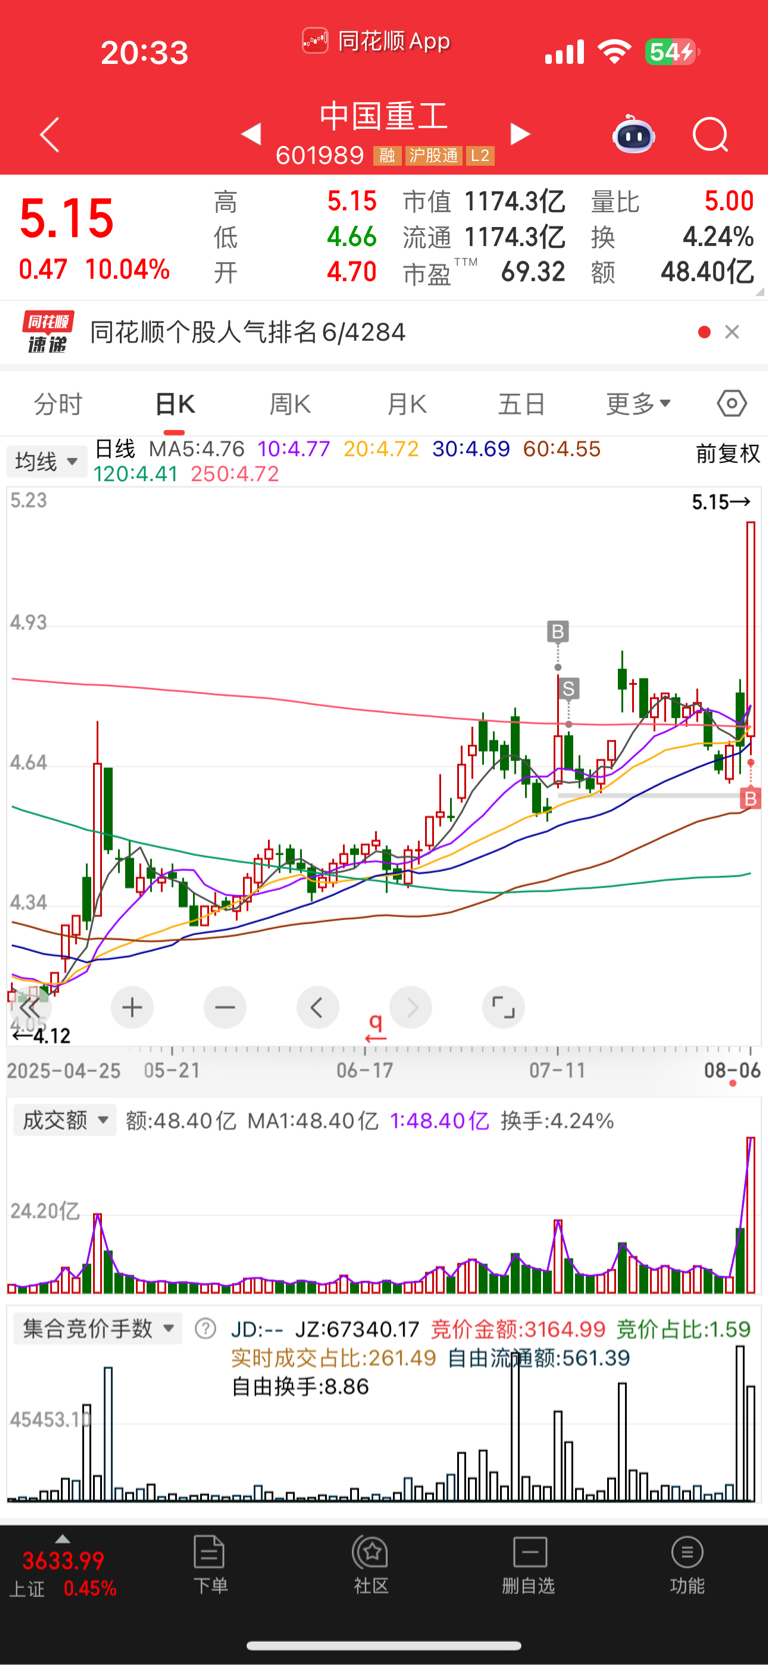Tap the 250:4.72 moving average label
The width and height of the screenshot is (768, 1665).
pyautogui.click(x=235, y=474)
